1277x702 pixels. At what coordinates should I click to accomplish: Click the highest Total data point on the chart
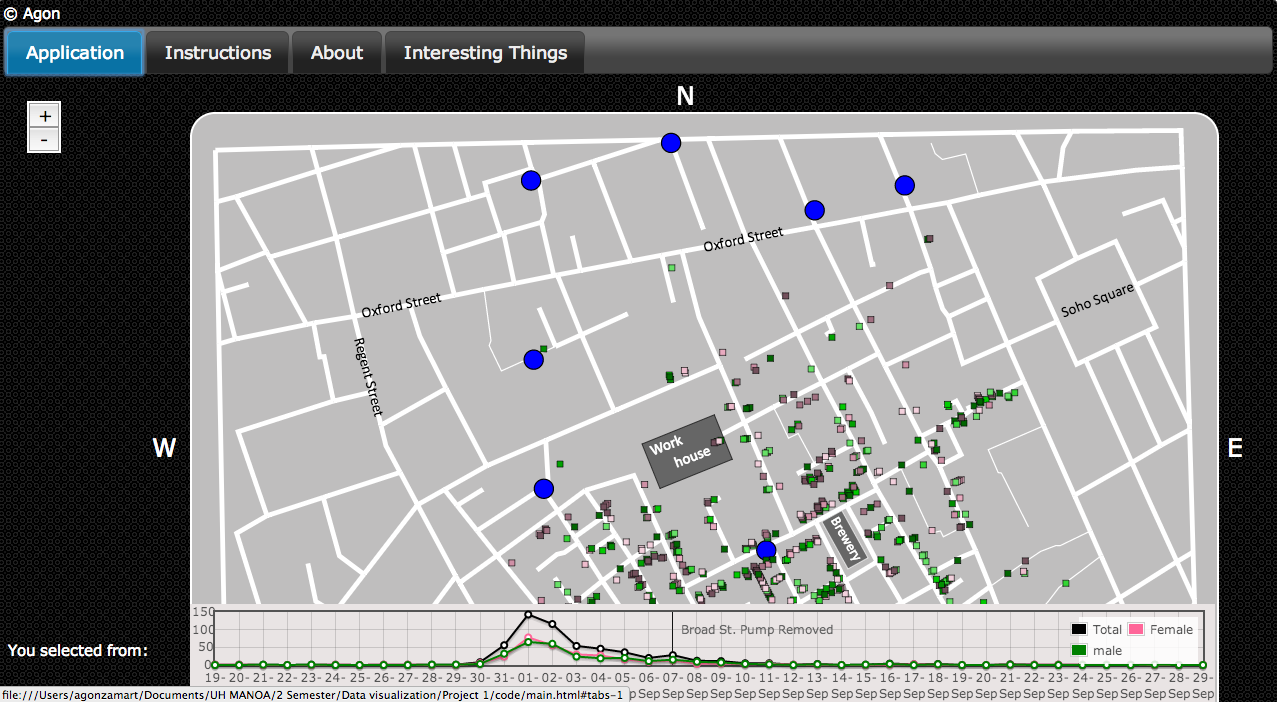click(528, 615)
